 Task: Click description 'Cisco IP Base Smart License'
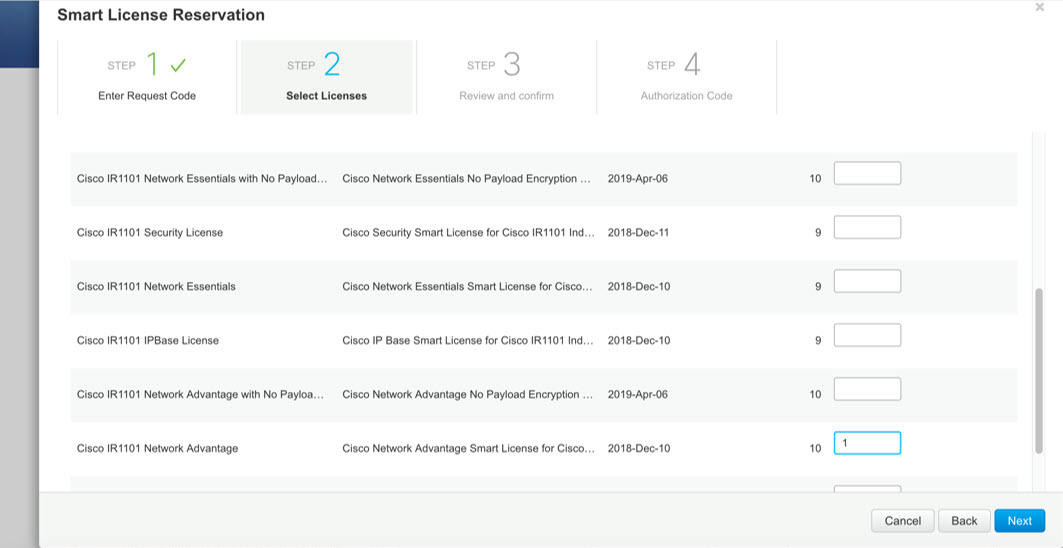pyautogui.click(x=468, y=340)
